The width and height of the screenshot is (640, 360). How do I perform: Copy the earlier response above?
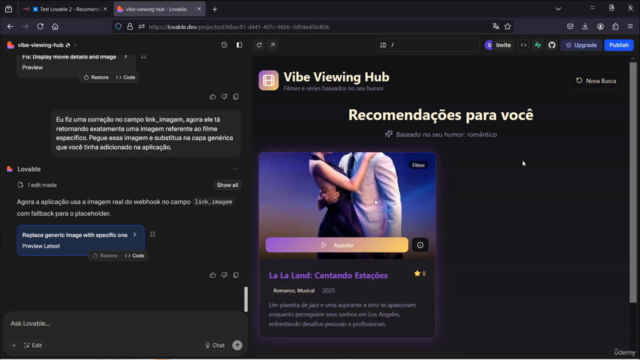tap(236, 97)
